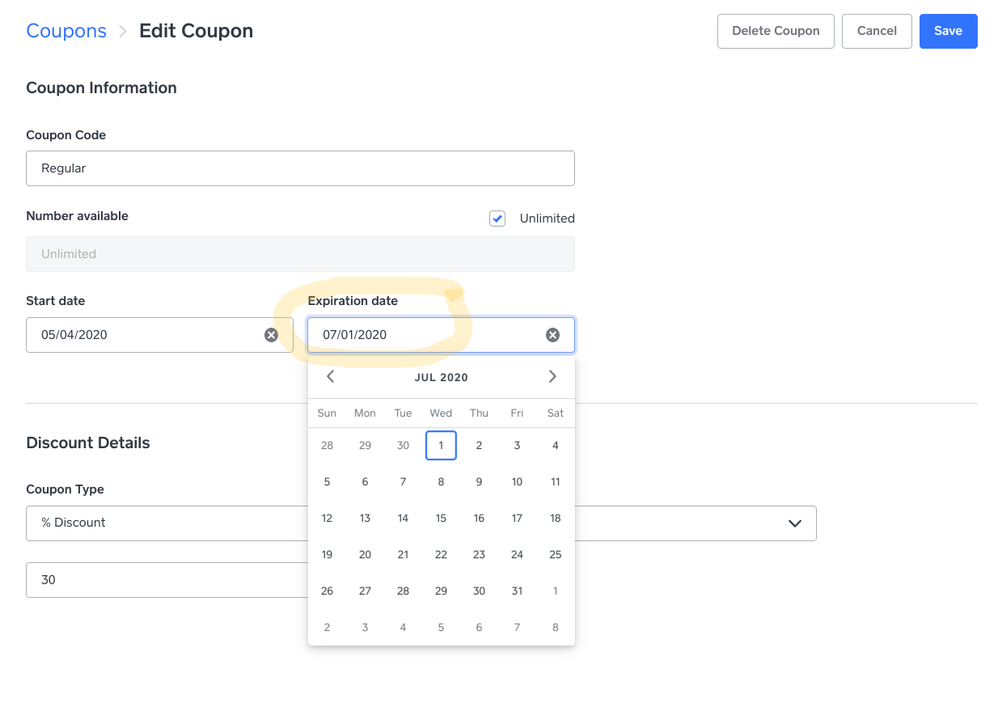
Task: Click the Start date input field
Action: [145, 335]
